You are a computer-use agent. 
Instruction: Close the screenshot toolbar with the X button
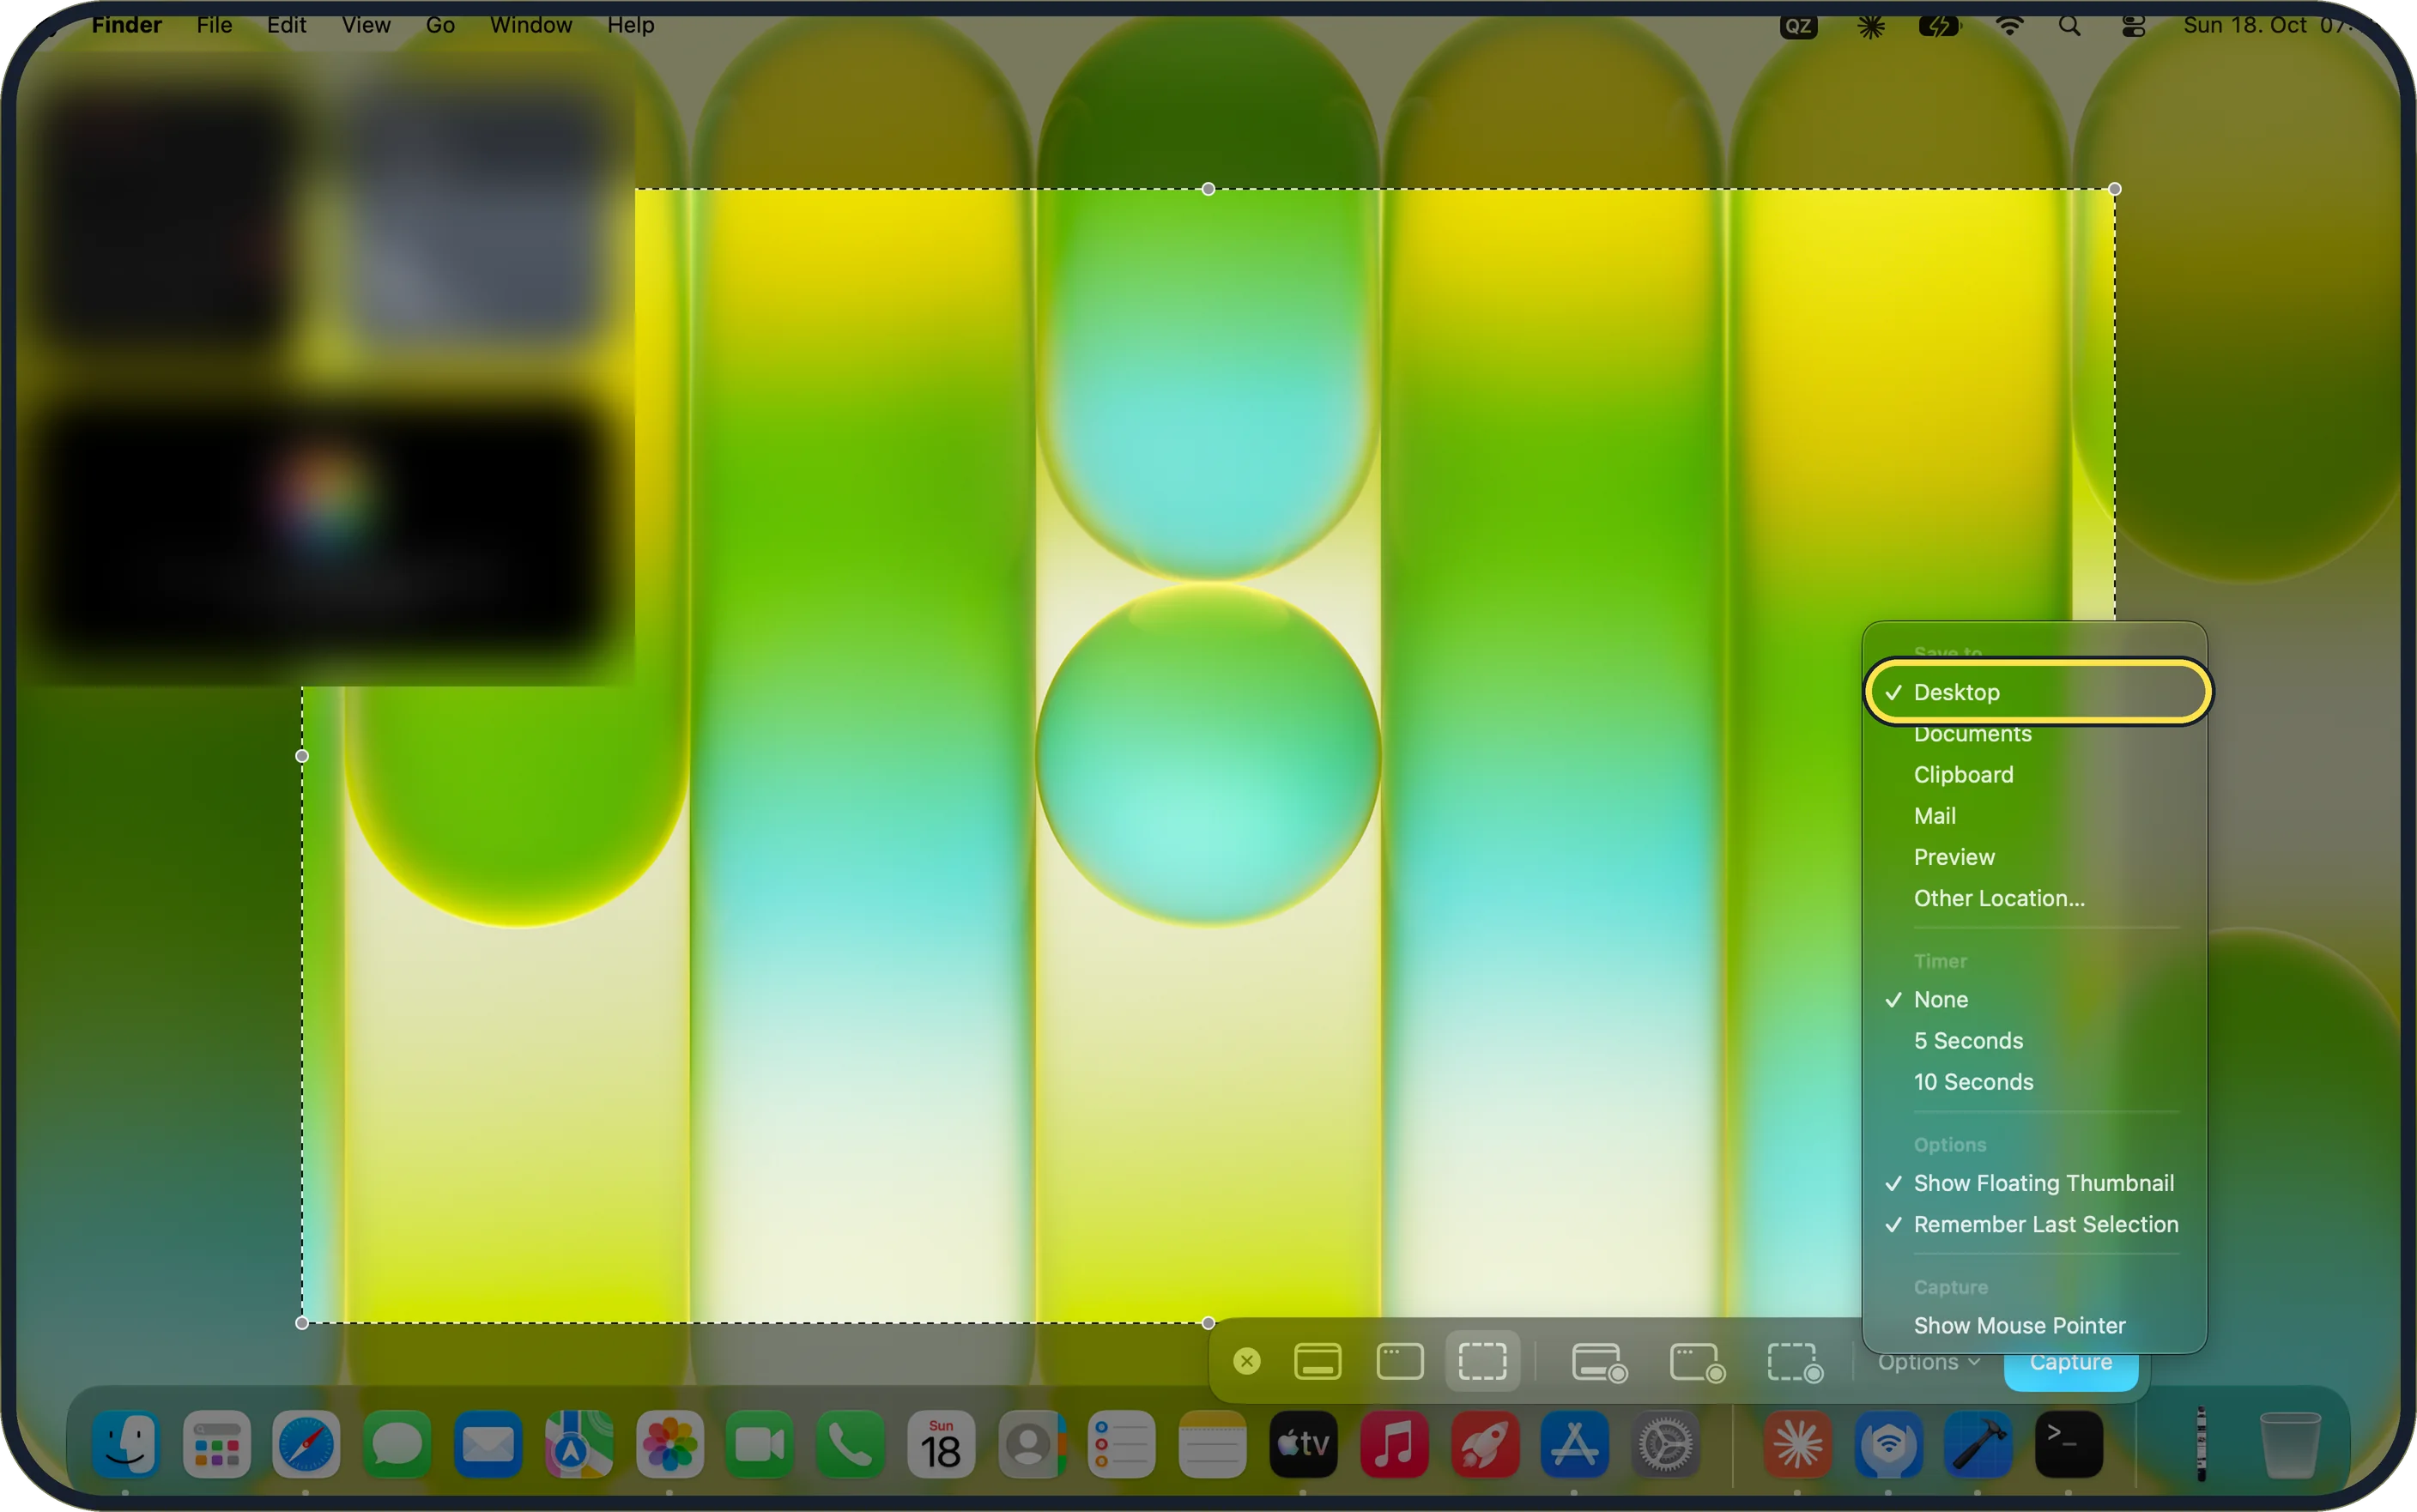(1247, 1361)
